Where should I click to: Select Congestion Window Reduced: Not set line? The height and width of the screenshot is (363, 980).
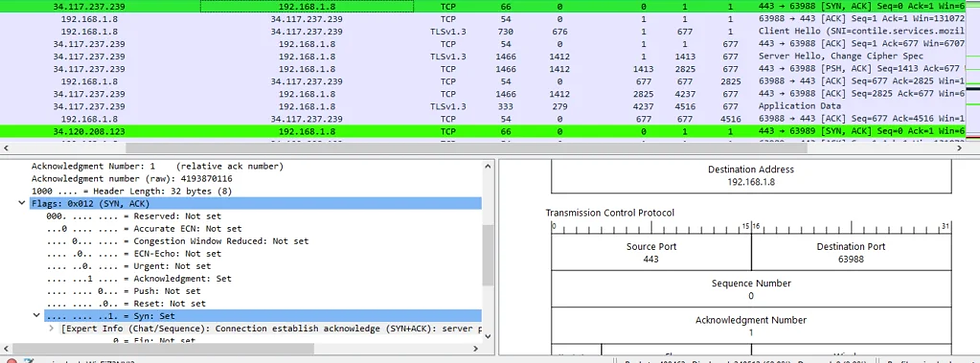tap(178, 241)
